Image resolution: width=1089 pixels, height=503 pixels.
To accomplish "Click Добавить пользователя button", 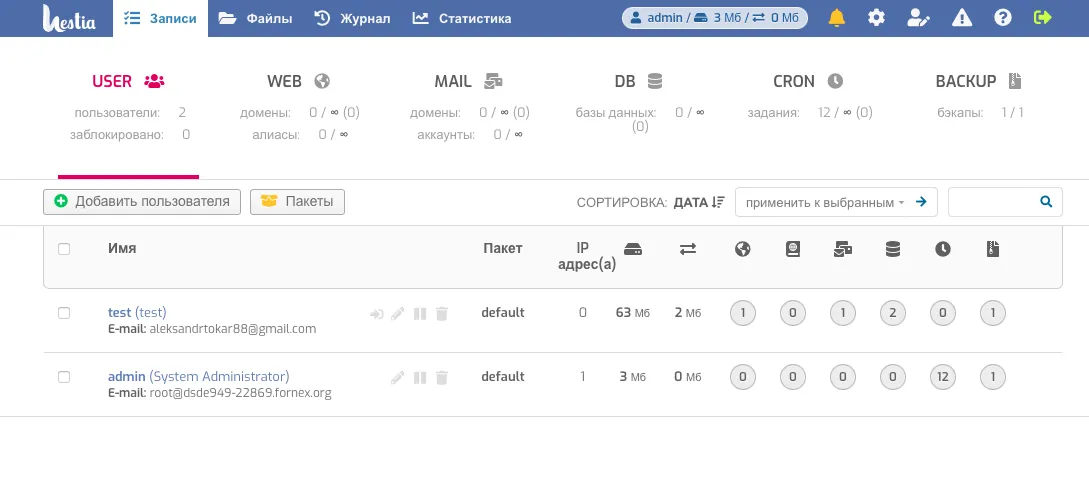I will coord(142,202).
